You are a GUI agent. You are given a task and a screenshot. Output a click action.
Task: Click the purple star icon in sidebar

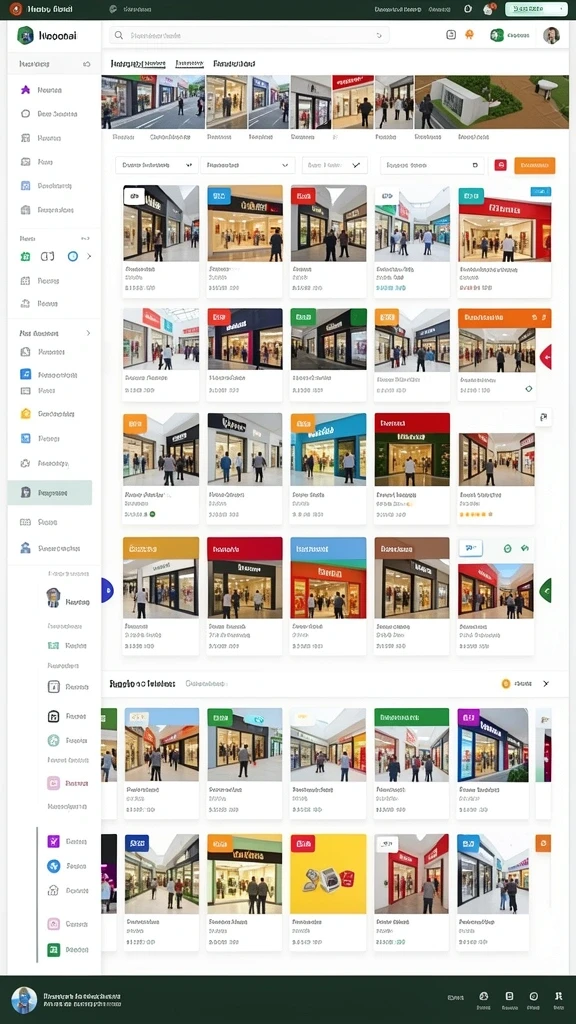click(x=25, y=90)
